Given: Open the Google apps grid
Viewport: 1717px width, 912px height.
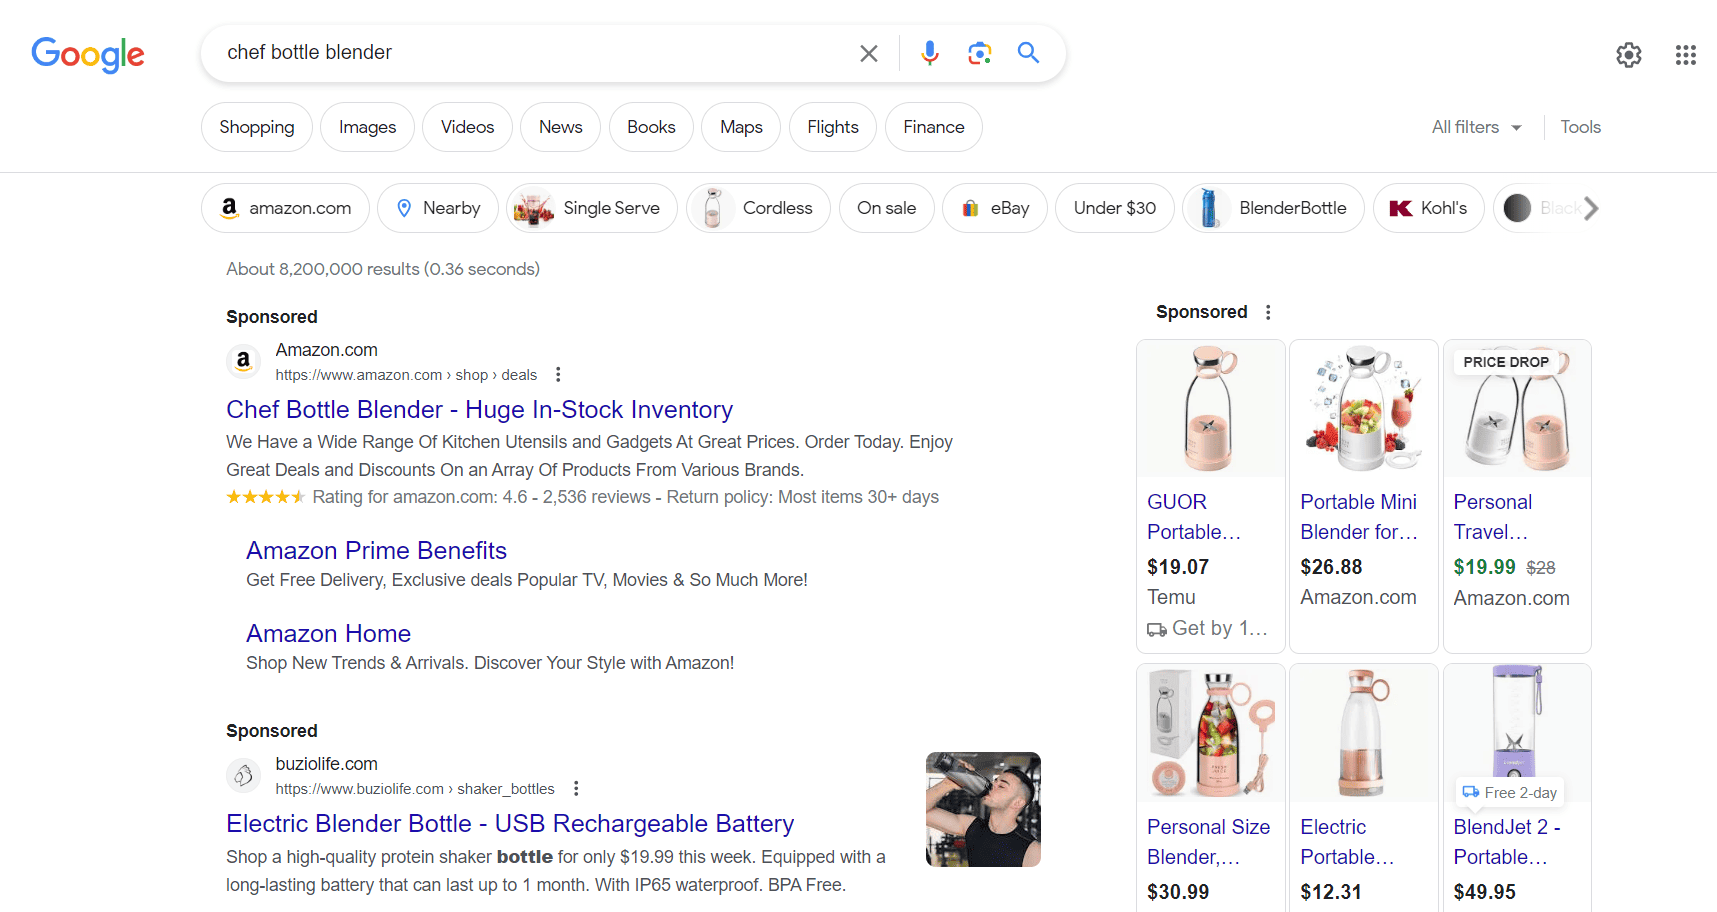Looking at the screenshot, I should [1685, 55].
